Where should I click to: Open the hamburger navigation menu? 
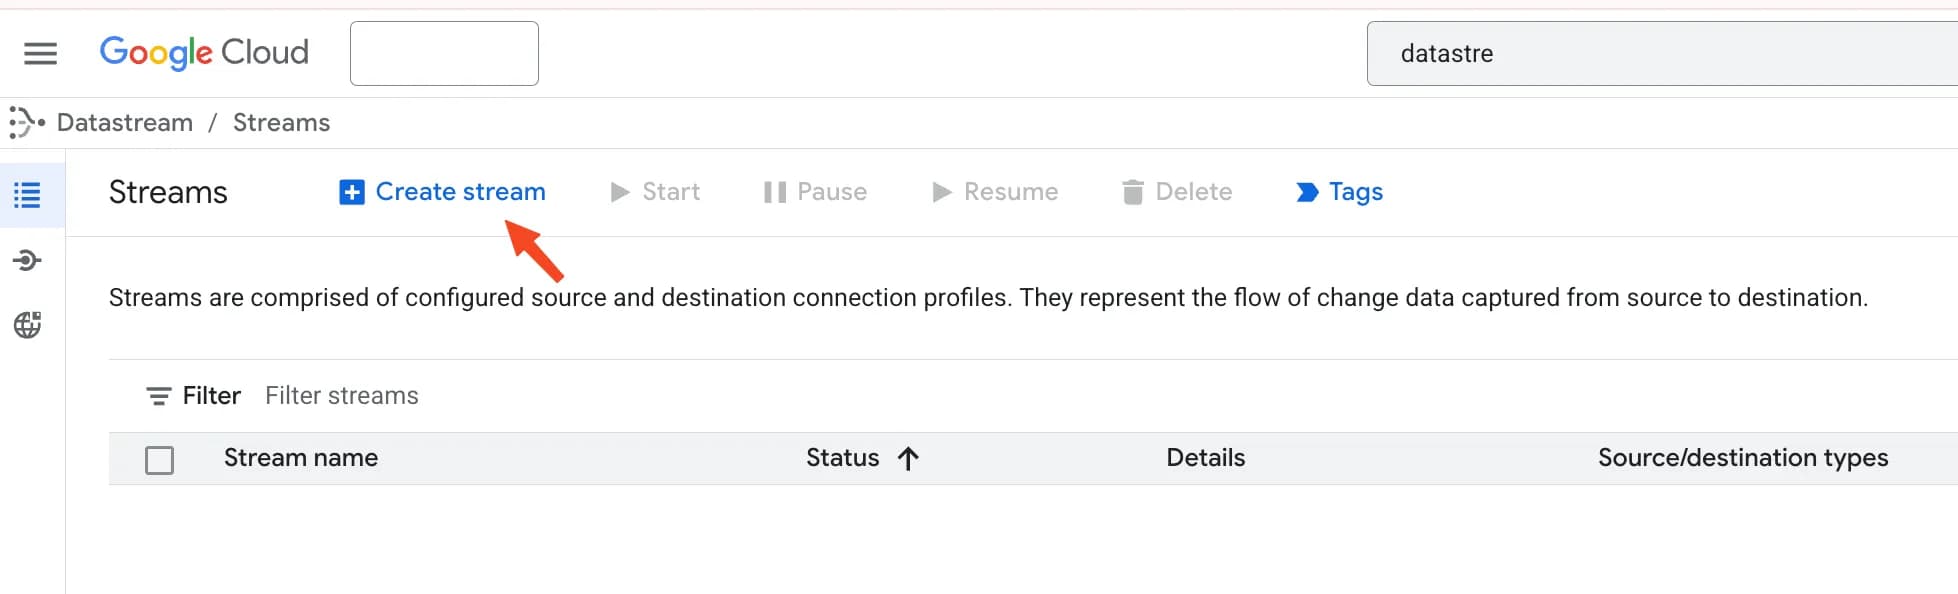click(40, 53)
